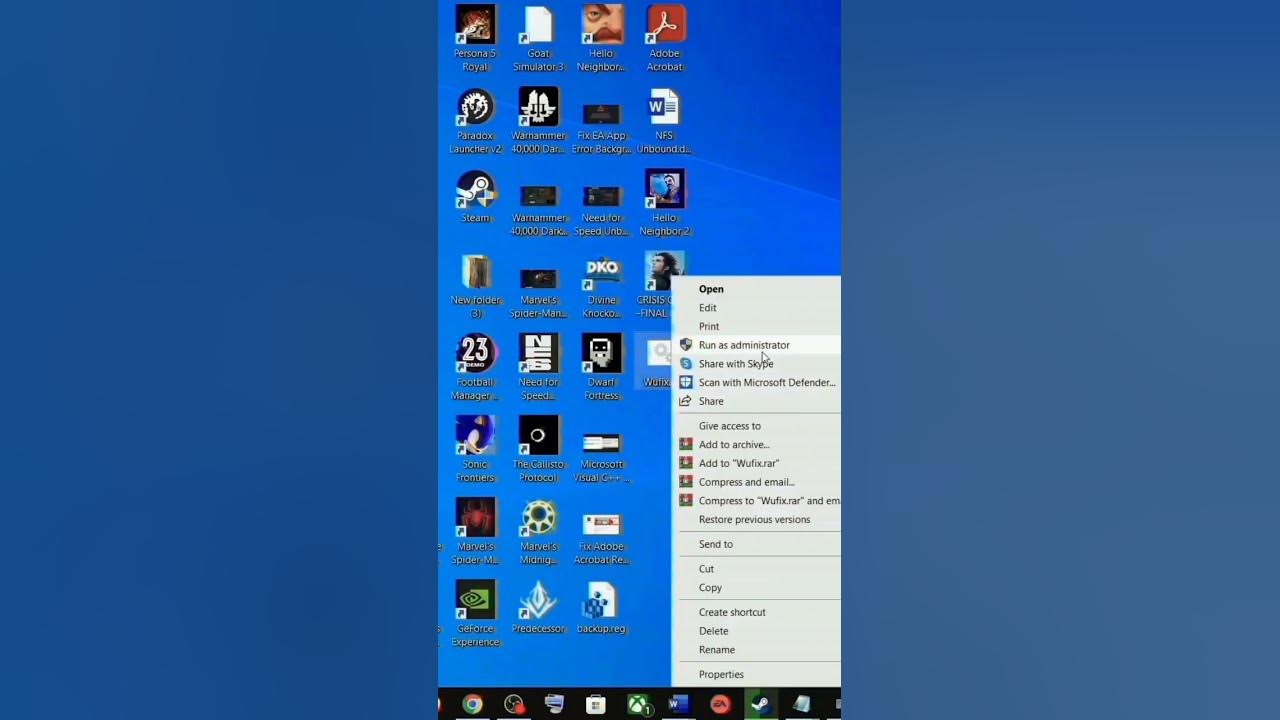
Task: Select the NFS Unbound Word document icon
Action: click(x=665, y=121)
